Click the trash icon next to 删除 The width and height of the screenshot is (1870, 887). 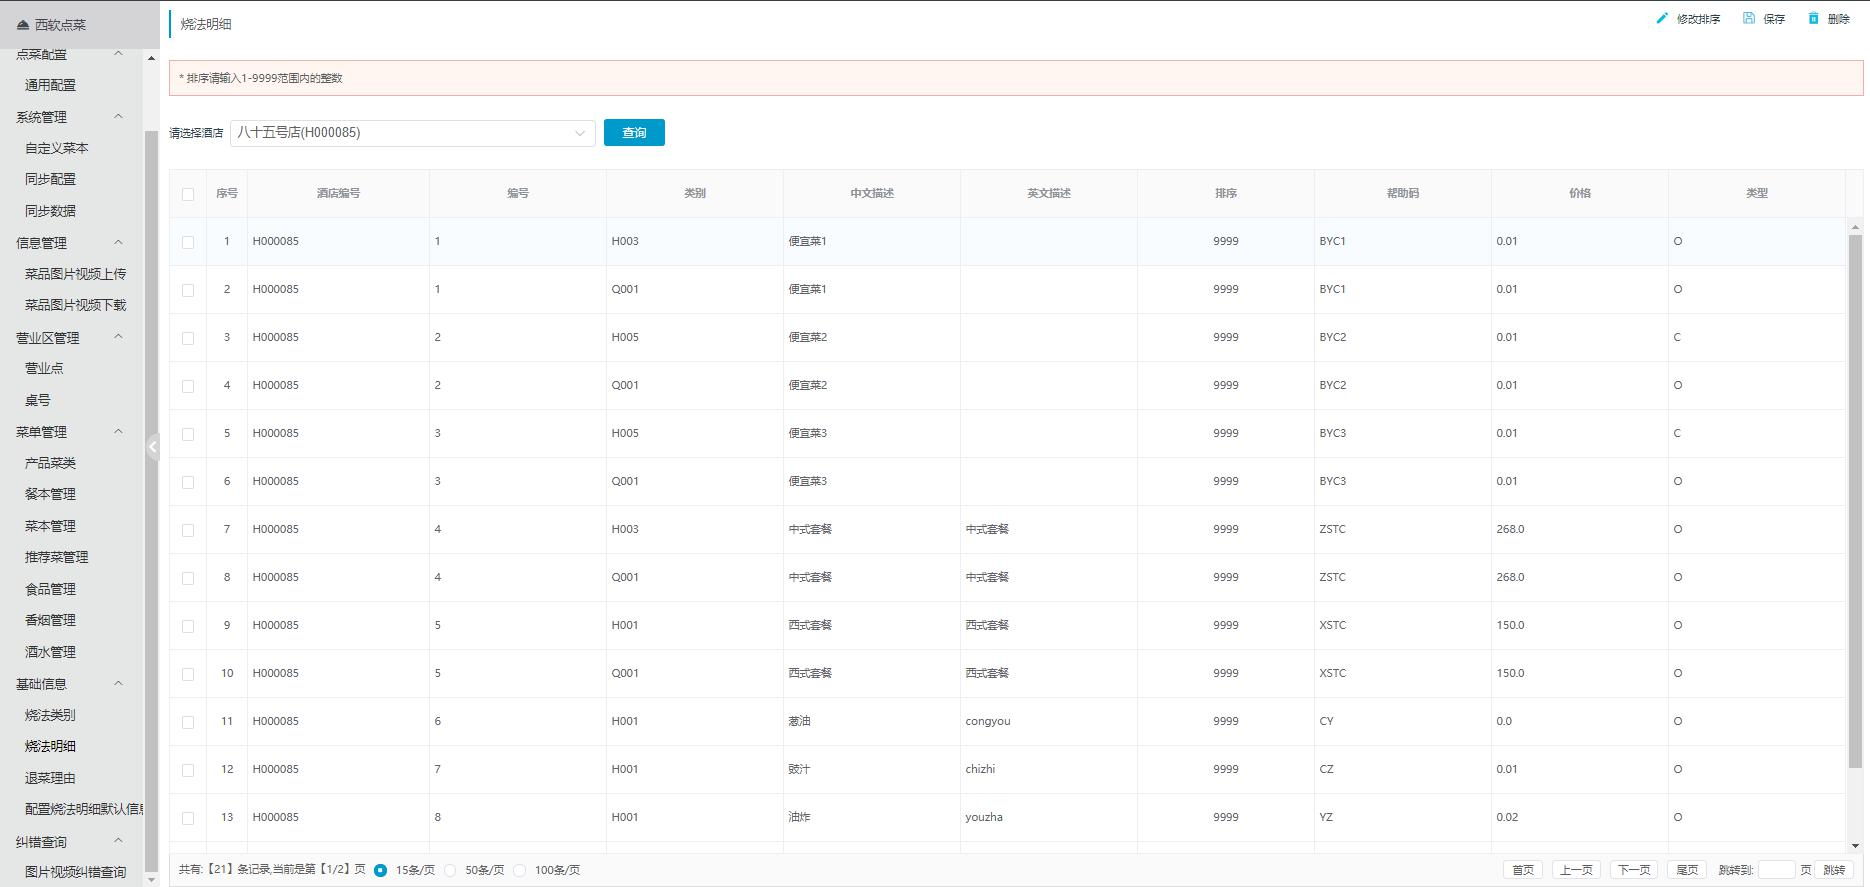click(1813, 19)
